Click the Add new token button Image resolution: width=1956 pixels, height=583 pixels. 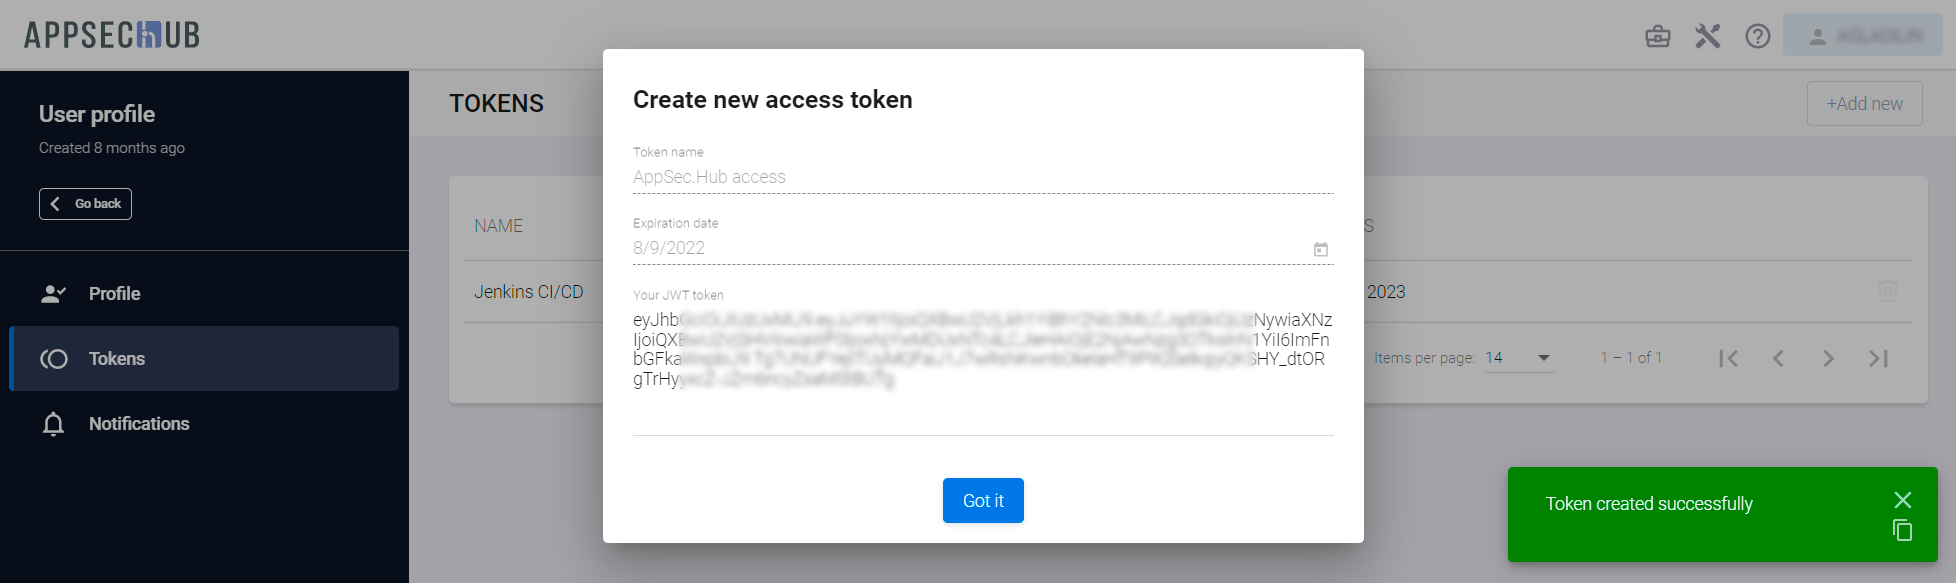pos(1864,104)
